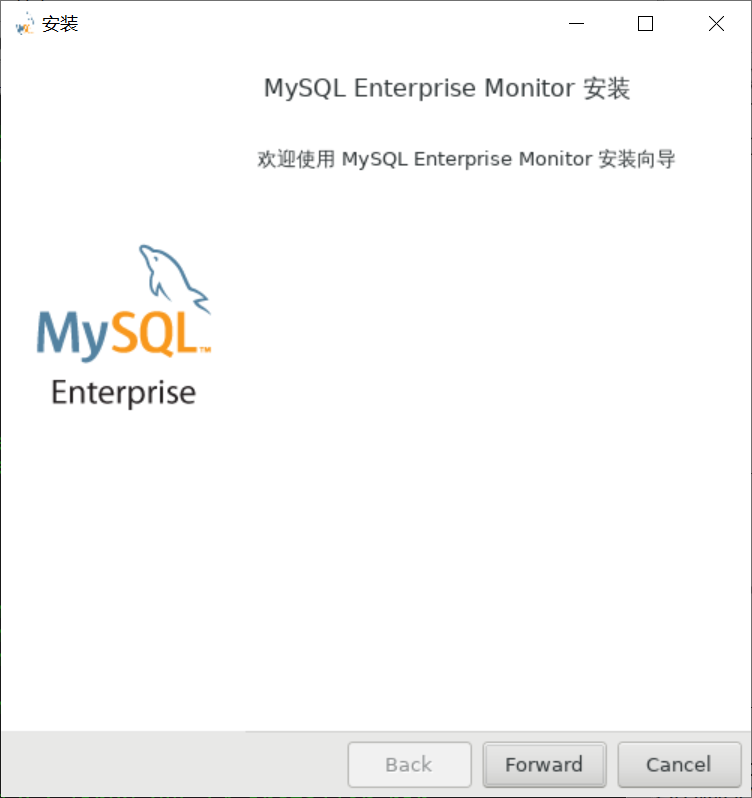
Task: Click the "Enterprise" text under the logo
Action: tap(123, 392)
